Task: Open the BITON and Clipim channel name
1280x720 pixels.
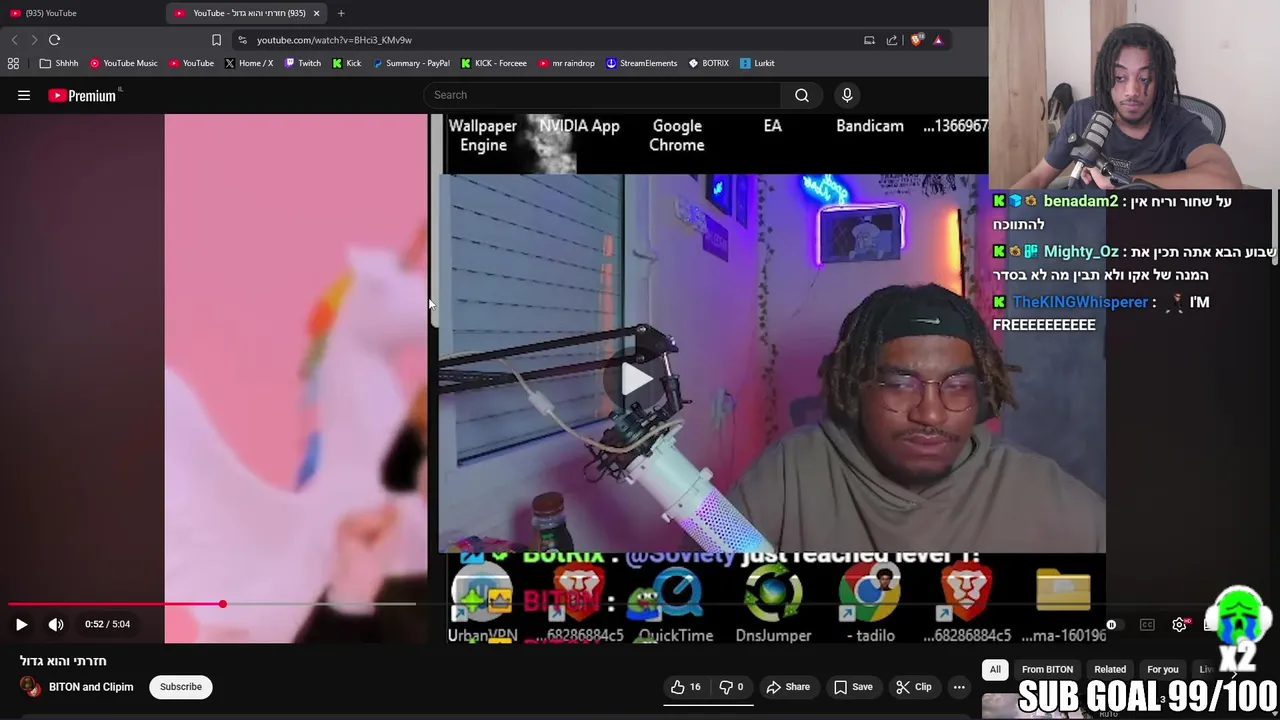Action: click(91, 687)
